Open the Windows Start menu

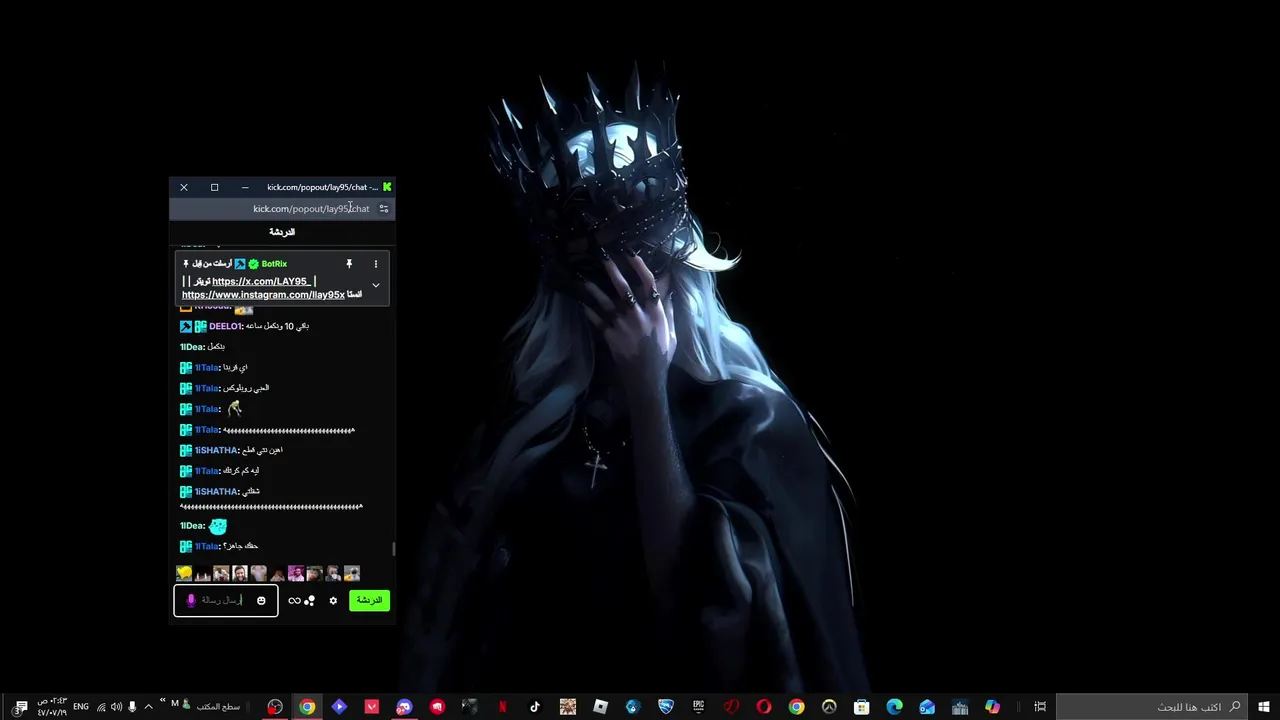[1264, 706]
